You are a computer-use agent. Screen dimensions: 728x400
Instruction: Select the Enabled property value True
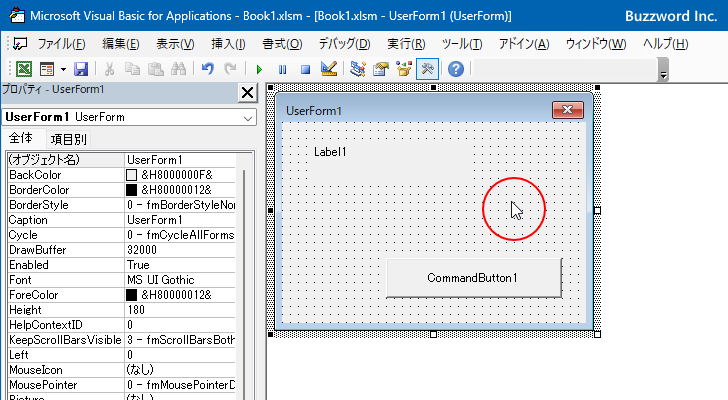[x=180, y=265]
